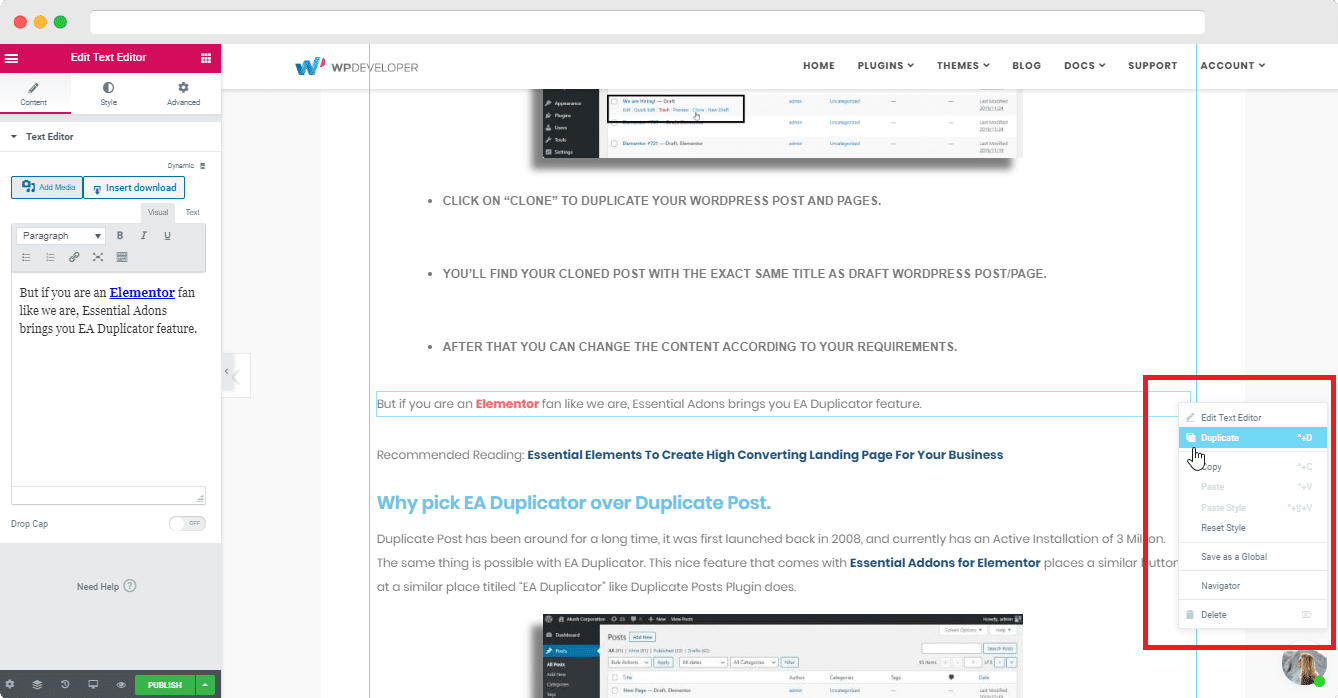1338x698 pixels.
Task: Preview changes with the eye icon
Action: click(x=121, y=685)
